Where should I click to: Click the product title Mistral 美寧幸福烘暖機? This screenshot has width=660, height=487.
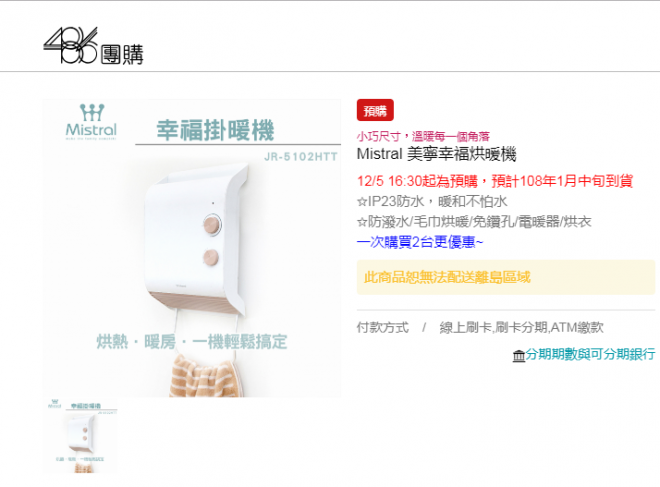pyautogui.click(x=436, y=154)
